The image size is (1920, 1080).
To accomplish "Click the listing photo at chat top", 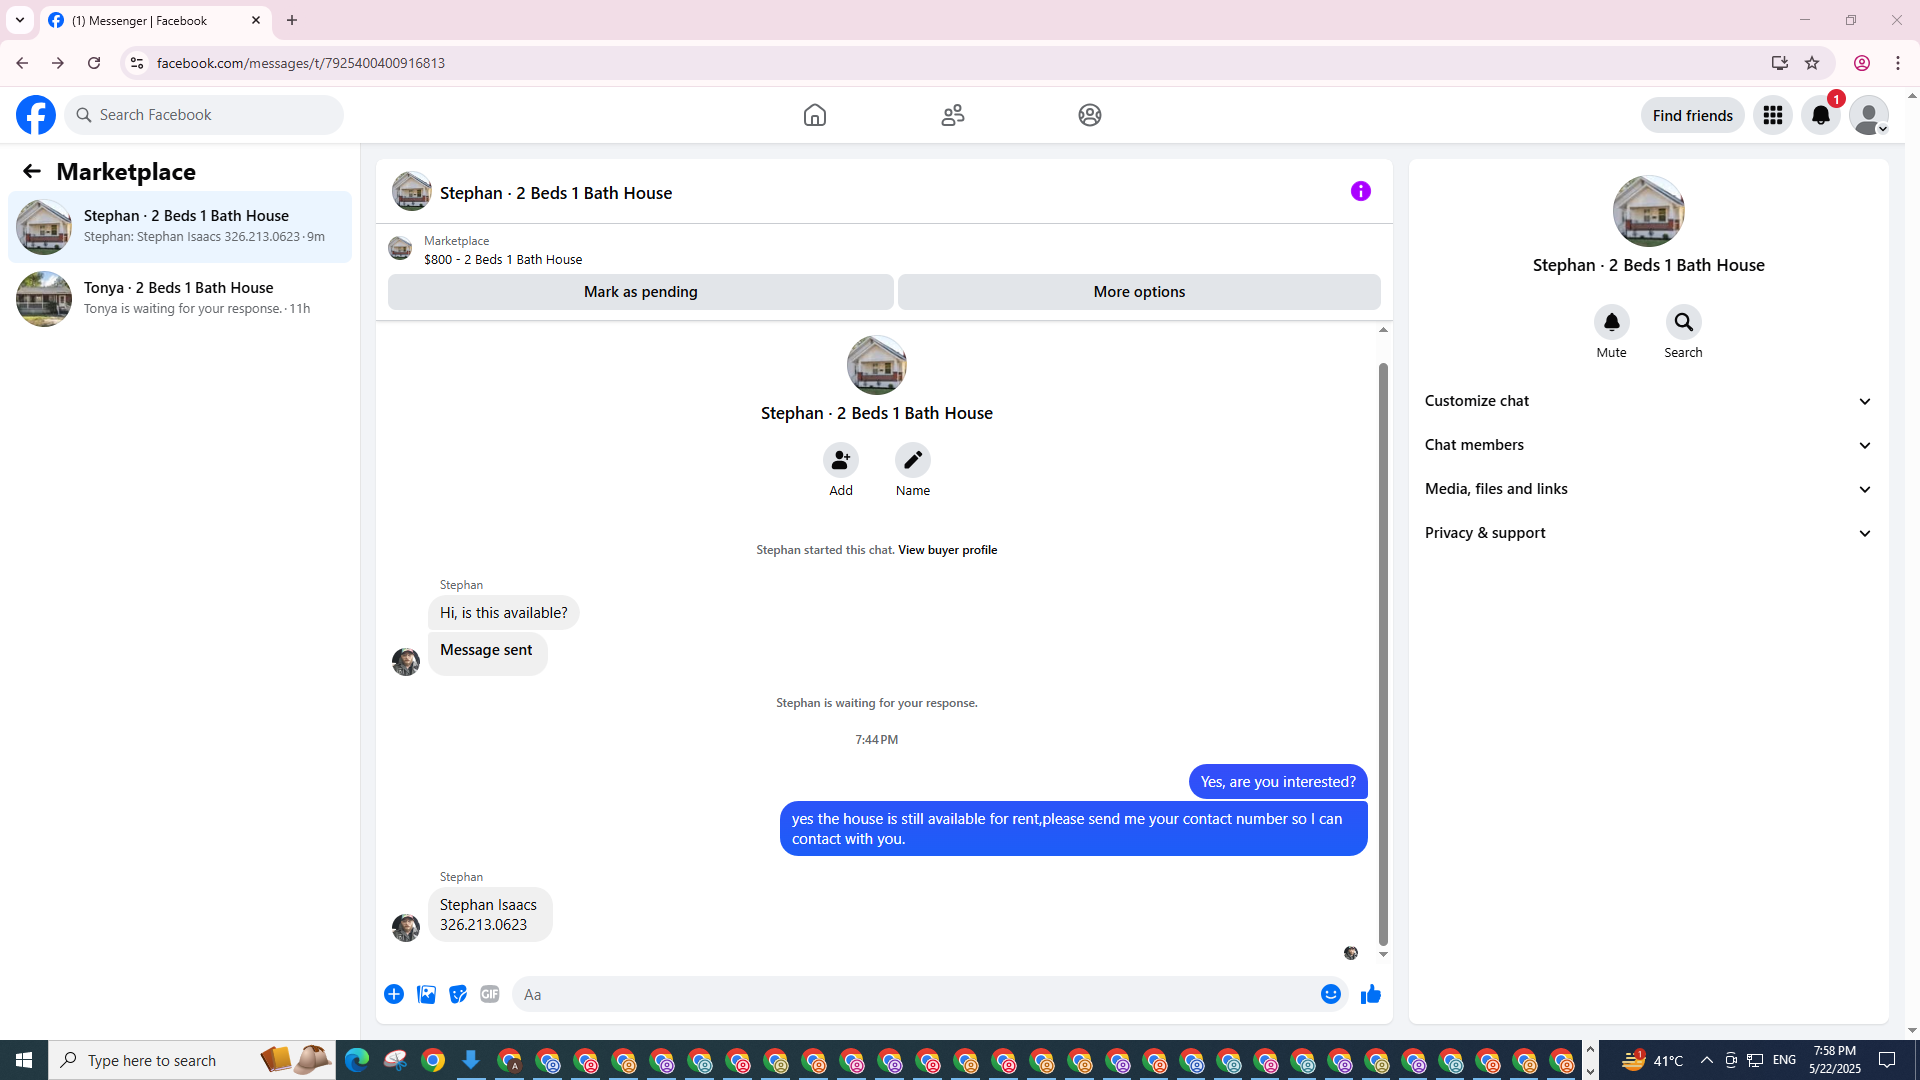I will [877, 365].
